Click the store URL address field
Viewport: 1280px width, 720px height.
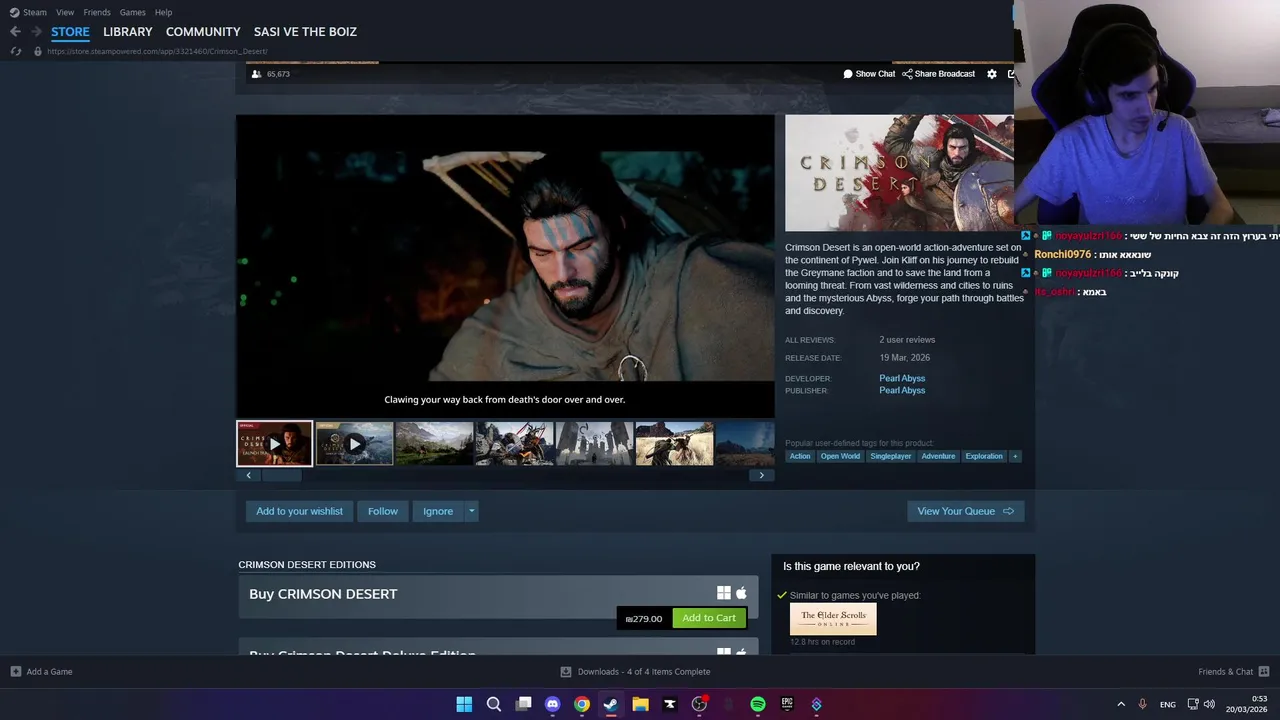click(157, 51)
